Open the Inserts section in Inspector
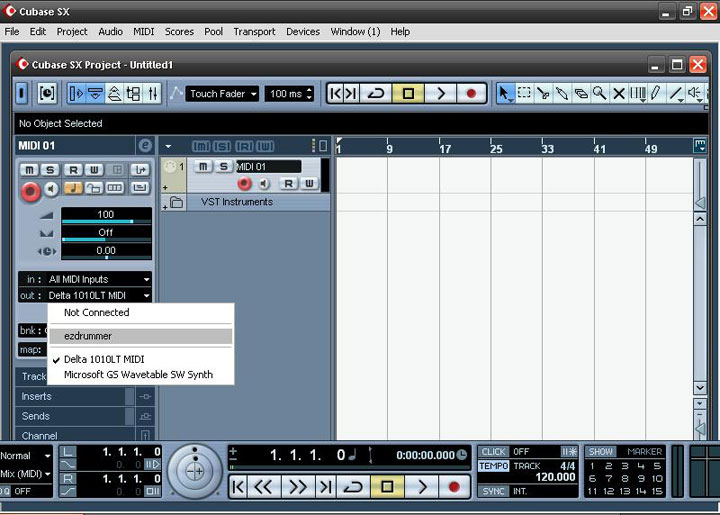This screenshot has width=720, height=515. (37, 396)
